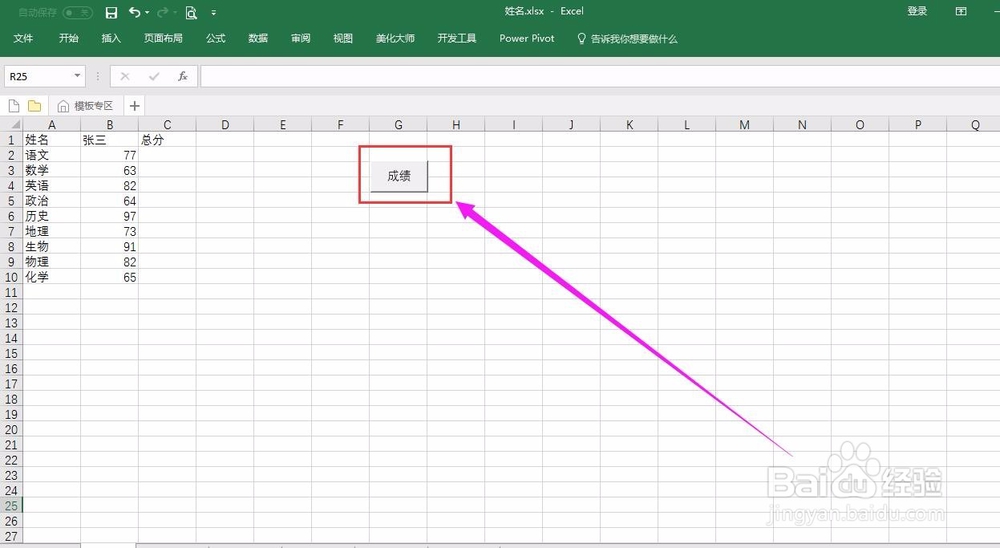1000x548 pixels.
Task: Click the 登录 sign-in link
Action: click(x=917, y=11)
